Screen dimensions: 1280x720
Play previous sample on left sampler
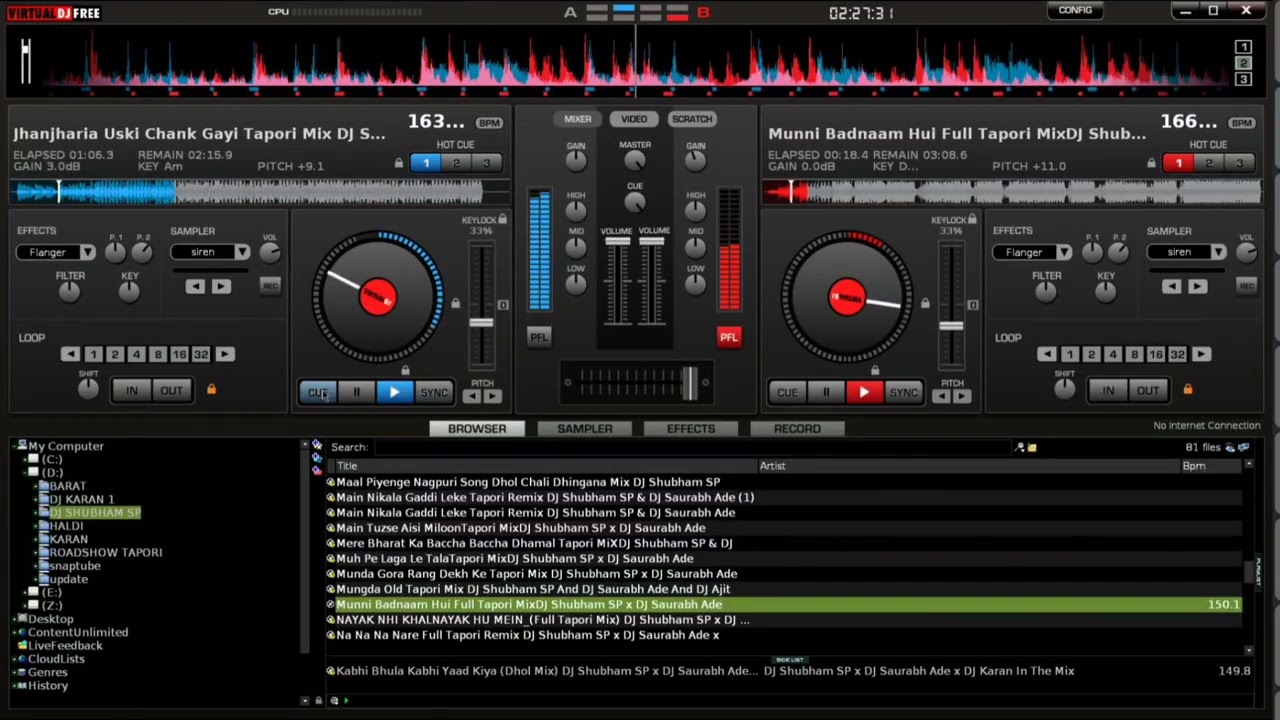coord(195,287)
